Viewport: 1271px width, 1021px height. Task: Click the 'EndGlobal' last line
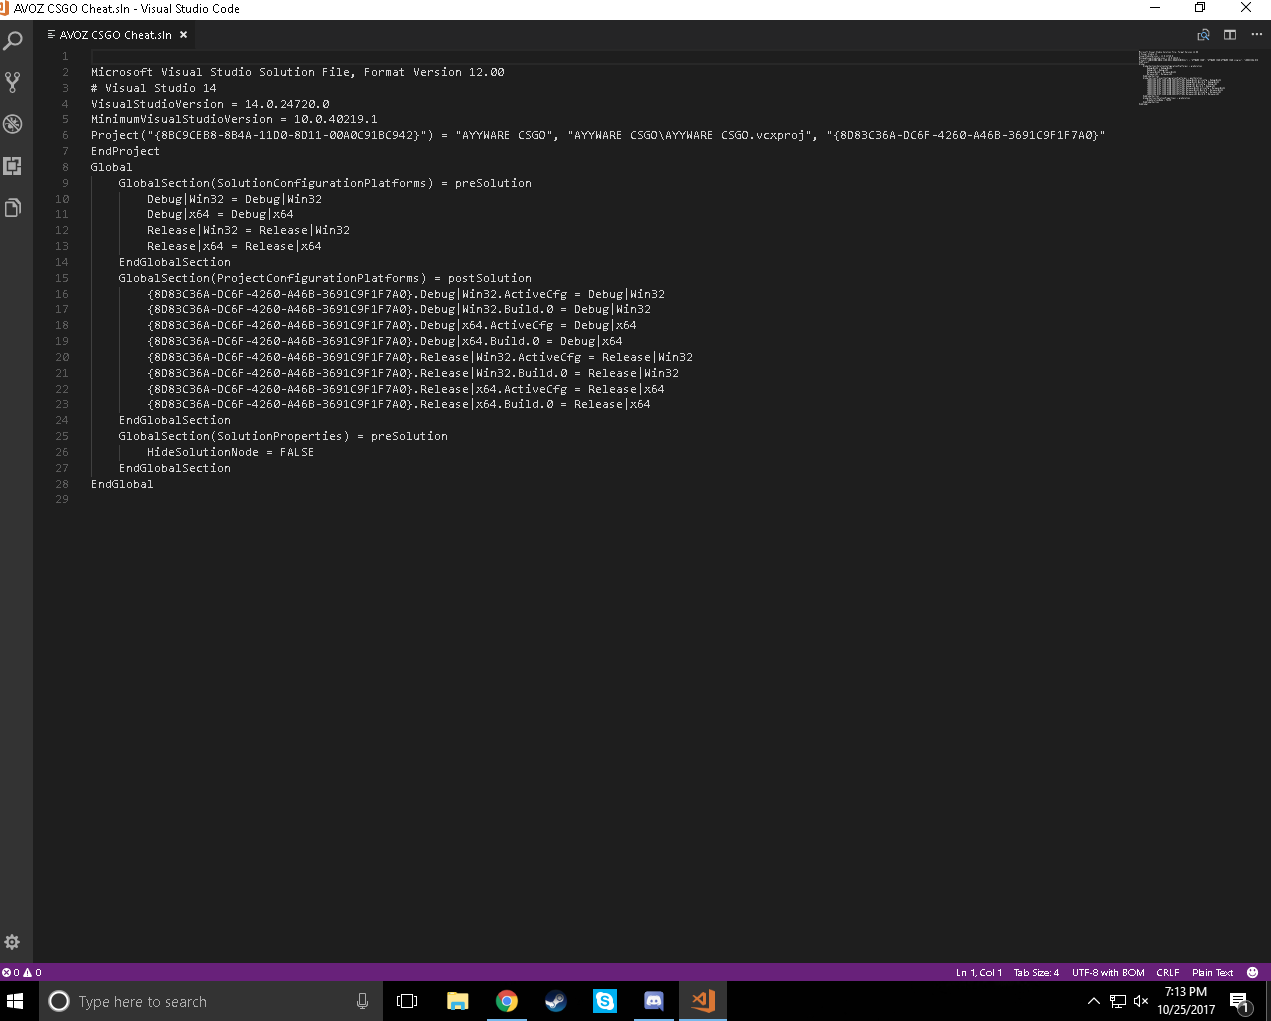pos(122,484)
